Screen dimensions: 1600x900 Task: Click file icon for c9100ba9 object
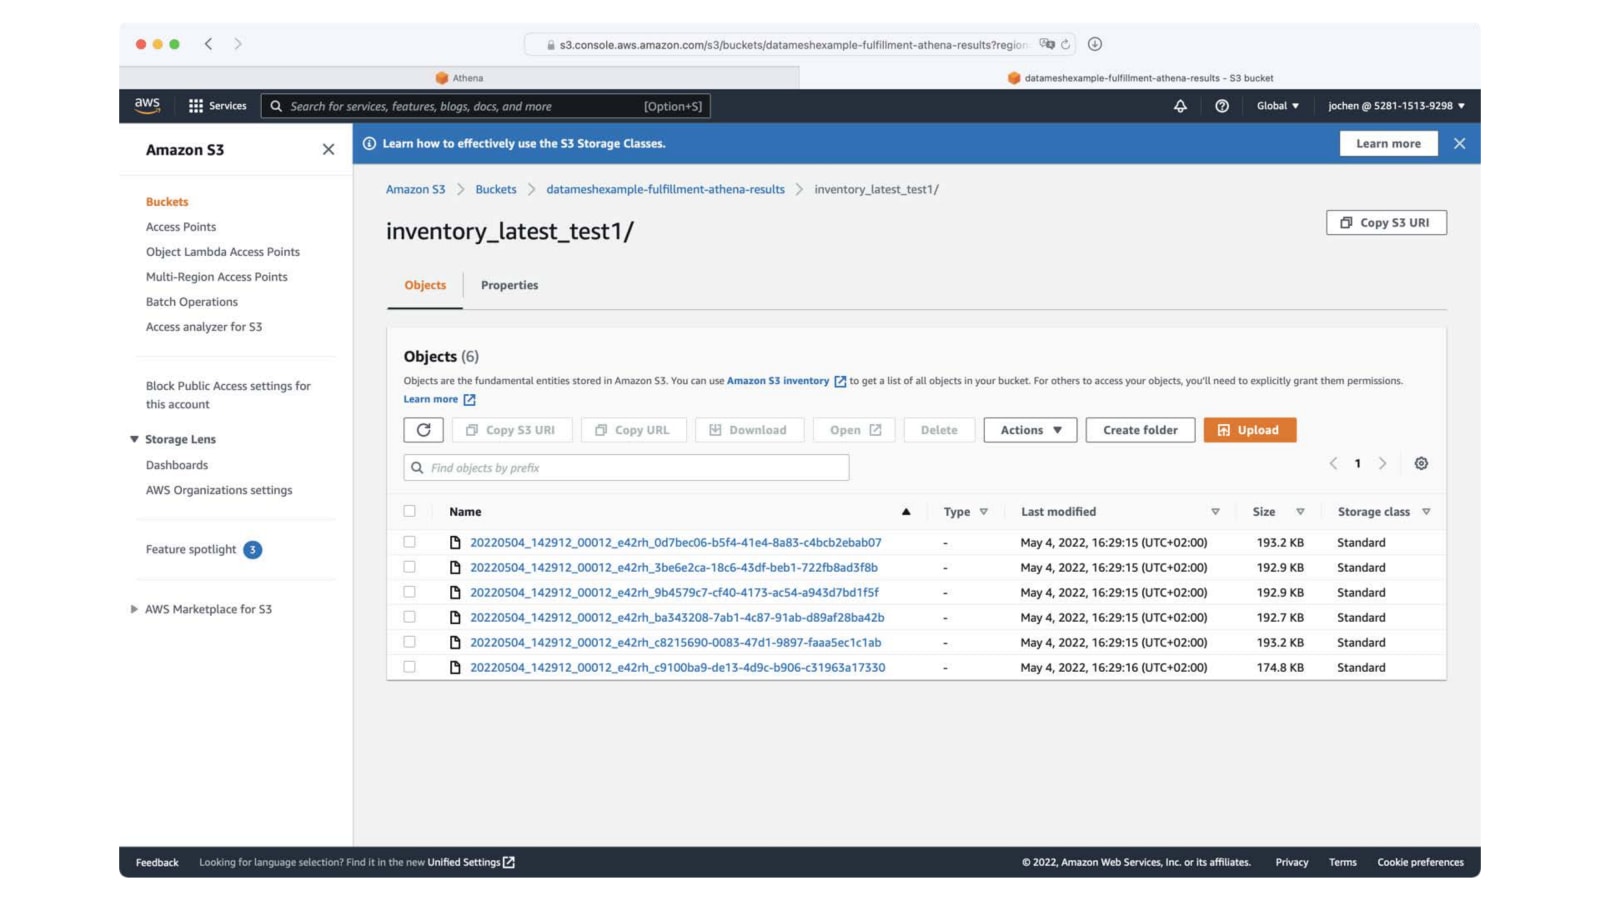coord(455,667)
